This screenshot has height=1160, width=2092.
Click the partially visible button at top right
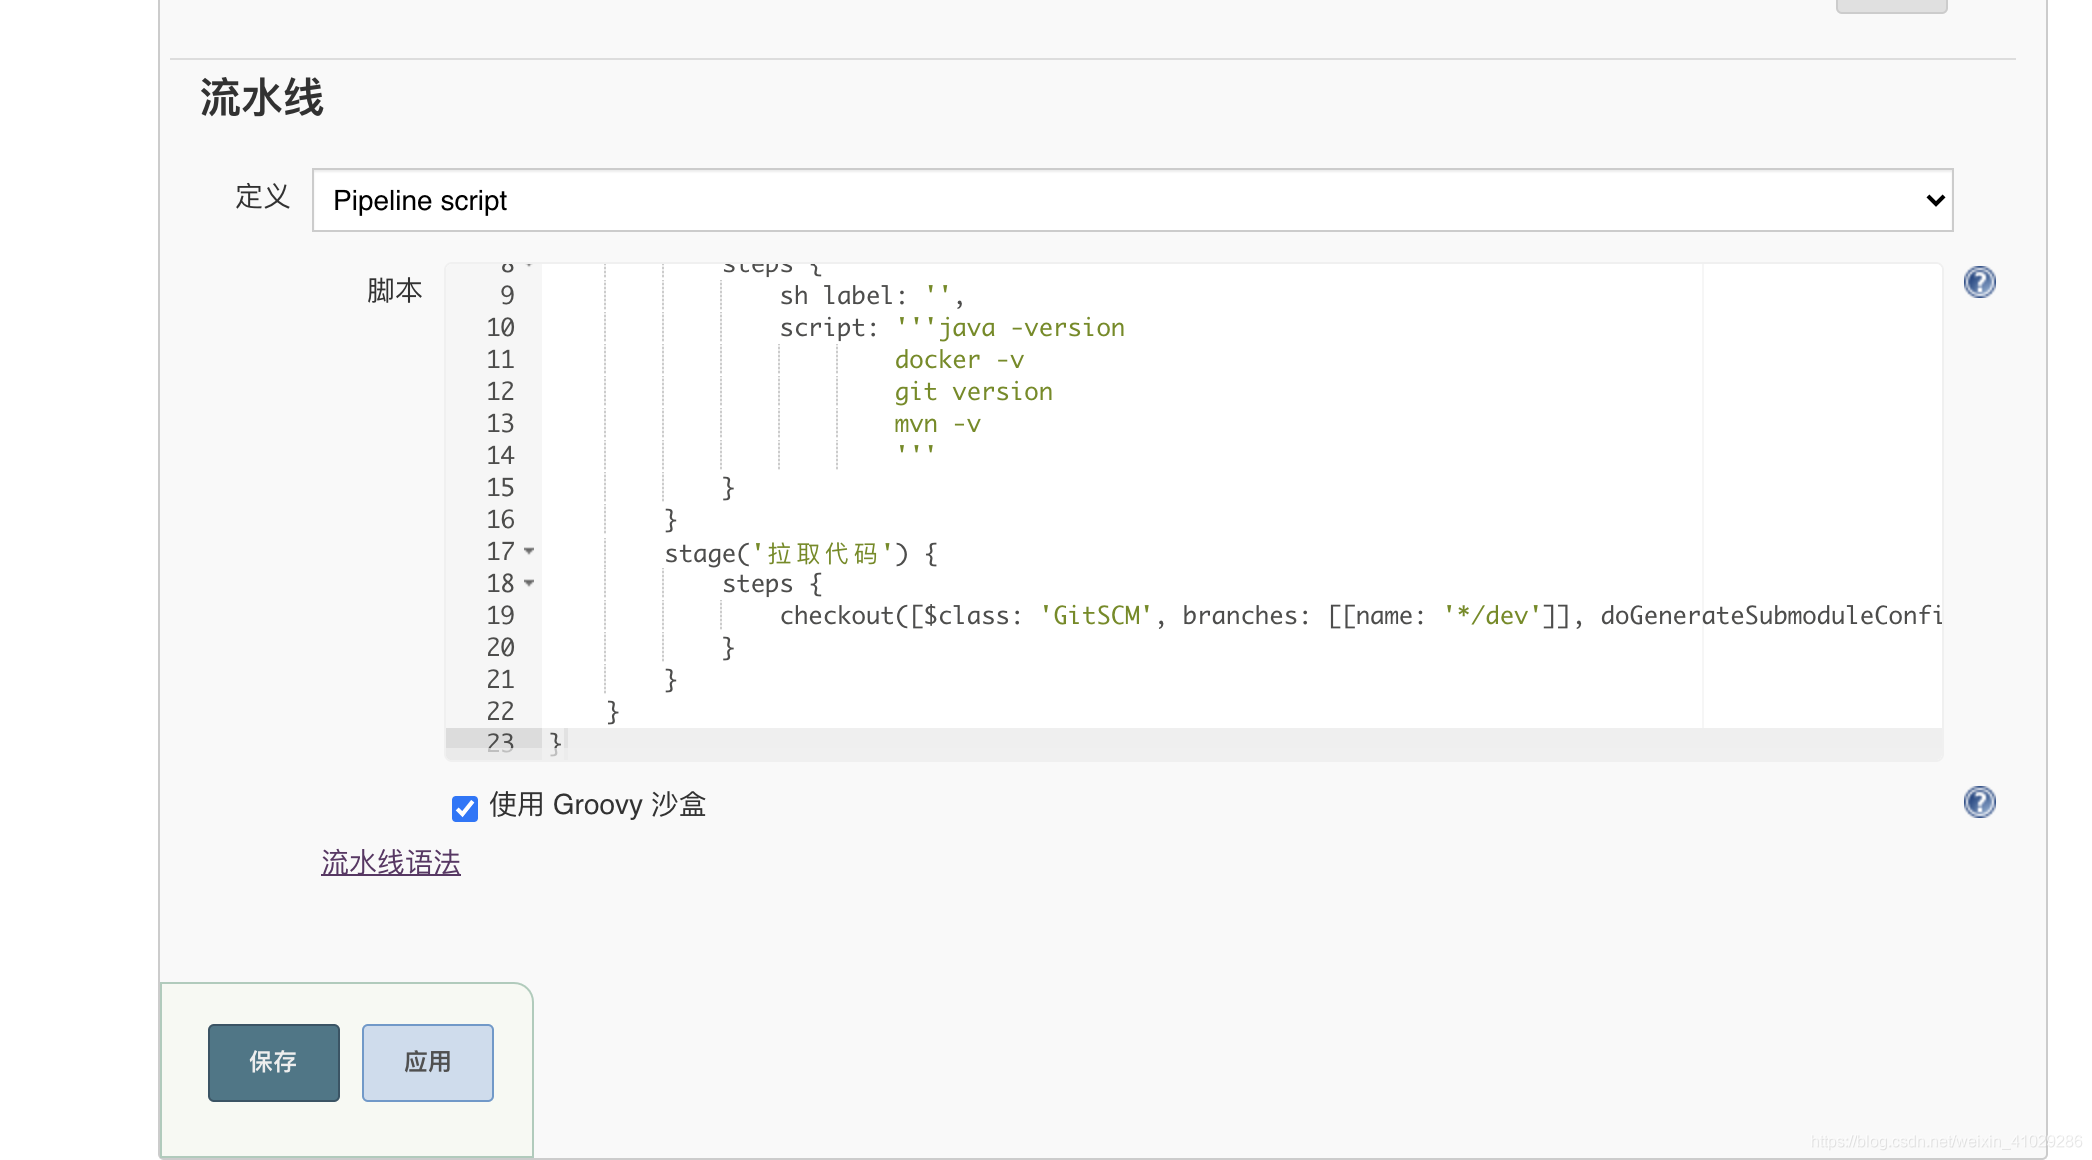tap(1891, 6)
